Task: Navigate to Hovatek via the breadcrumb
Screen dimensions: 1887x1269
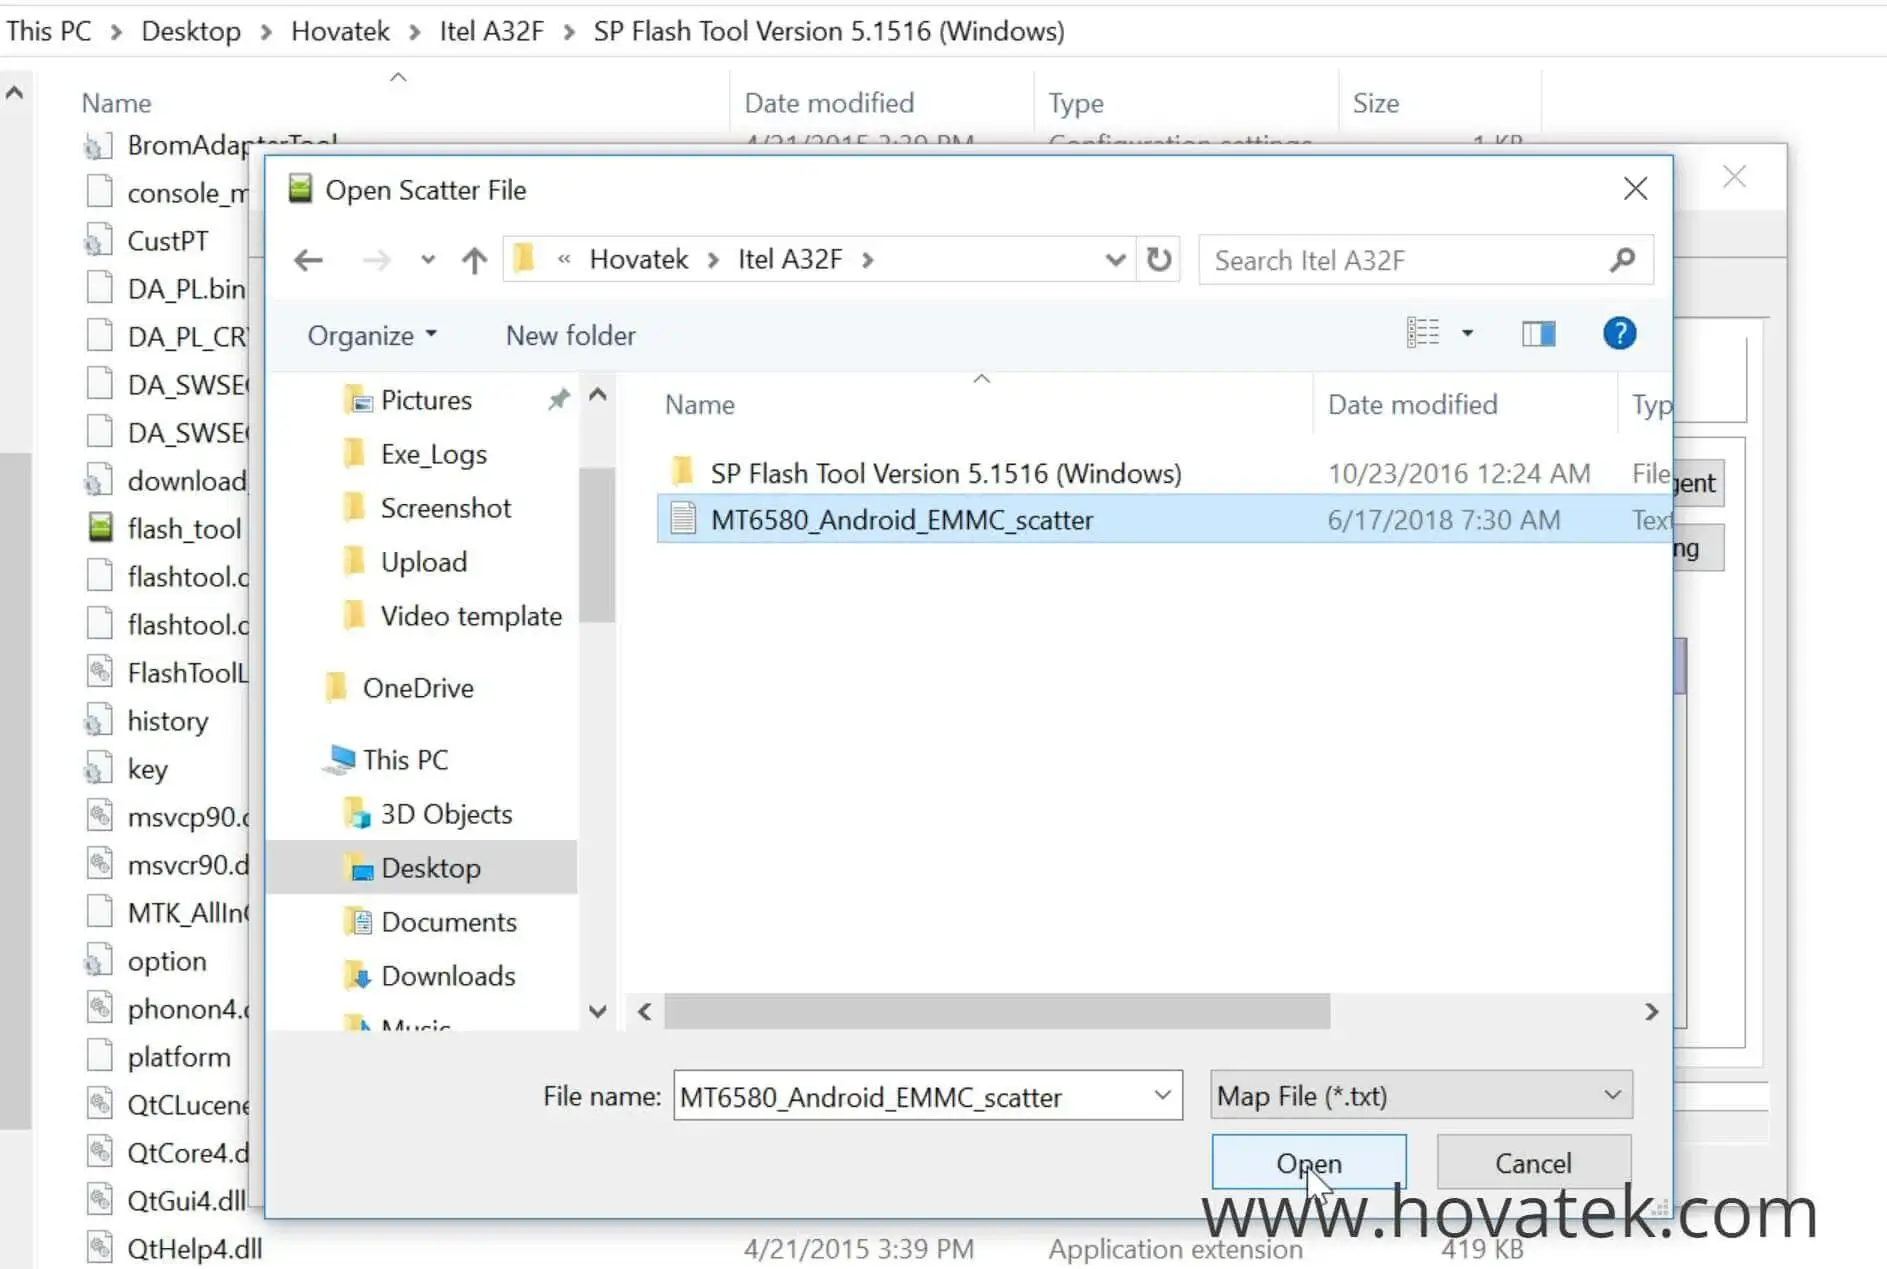Action: pos(640,259)
